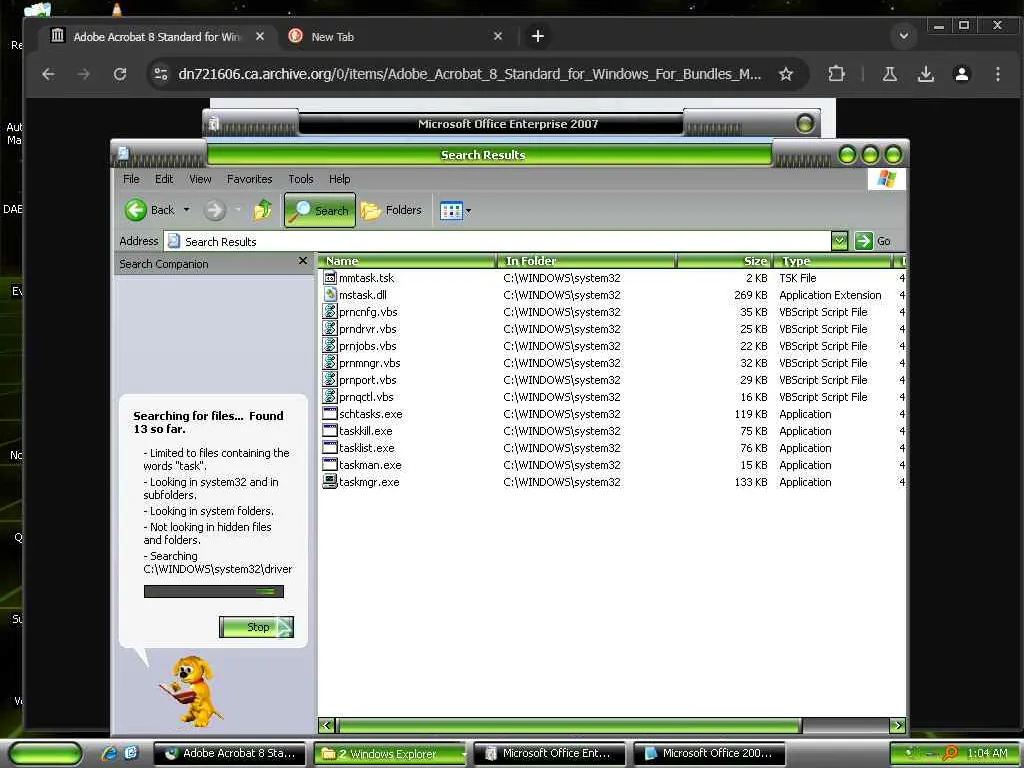1024x768 pixels.
Task: Open the browser downloads icon
Action: tap(925, 74)
